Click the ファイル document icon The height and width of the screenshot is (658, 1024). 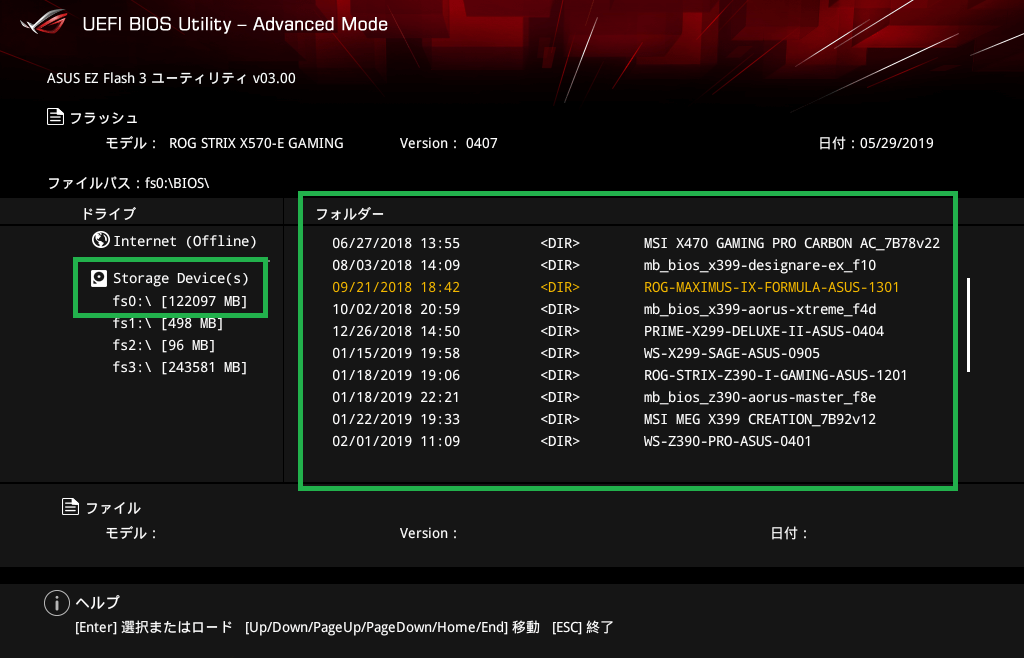[x=70, y=507]
